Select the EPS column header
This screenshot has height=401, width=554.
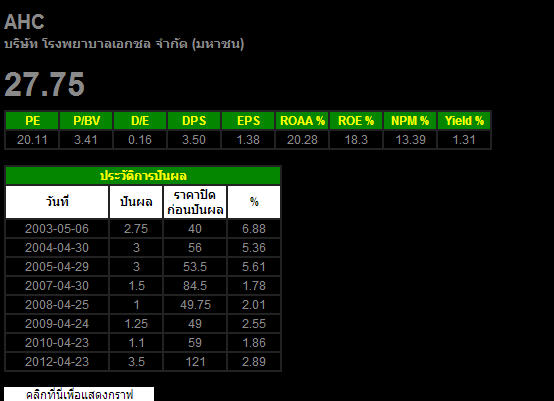[248, 121]
